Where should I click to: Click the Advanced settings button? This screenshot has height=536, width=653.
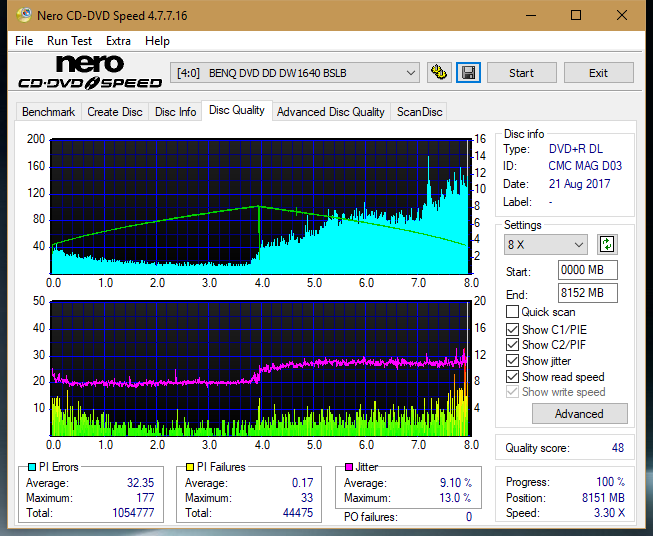pos(579,414)
